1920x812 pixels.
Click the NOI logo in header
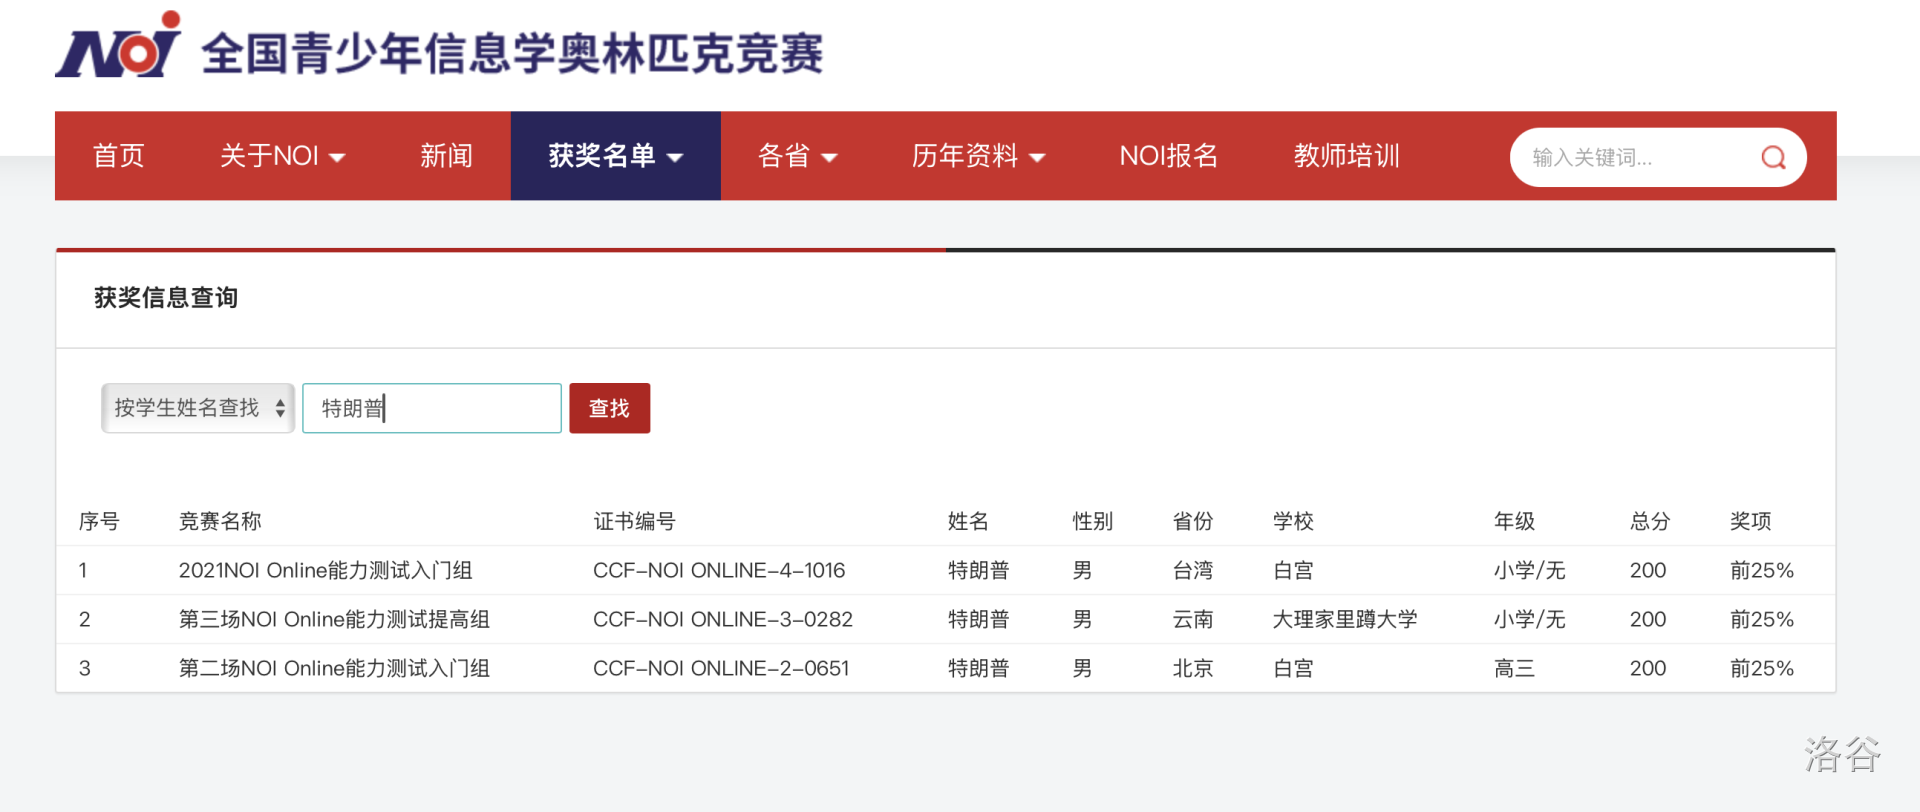pos(118,48)
